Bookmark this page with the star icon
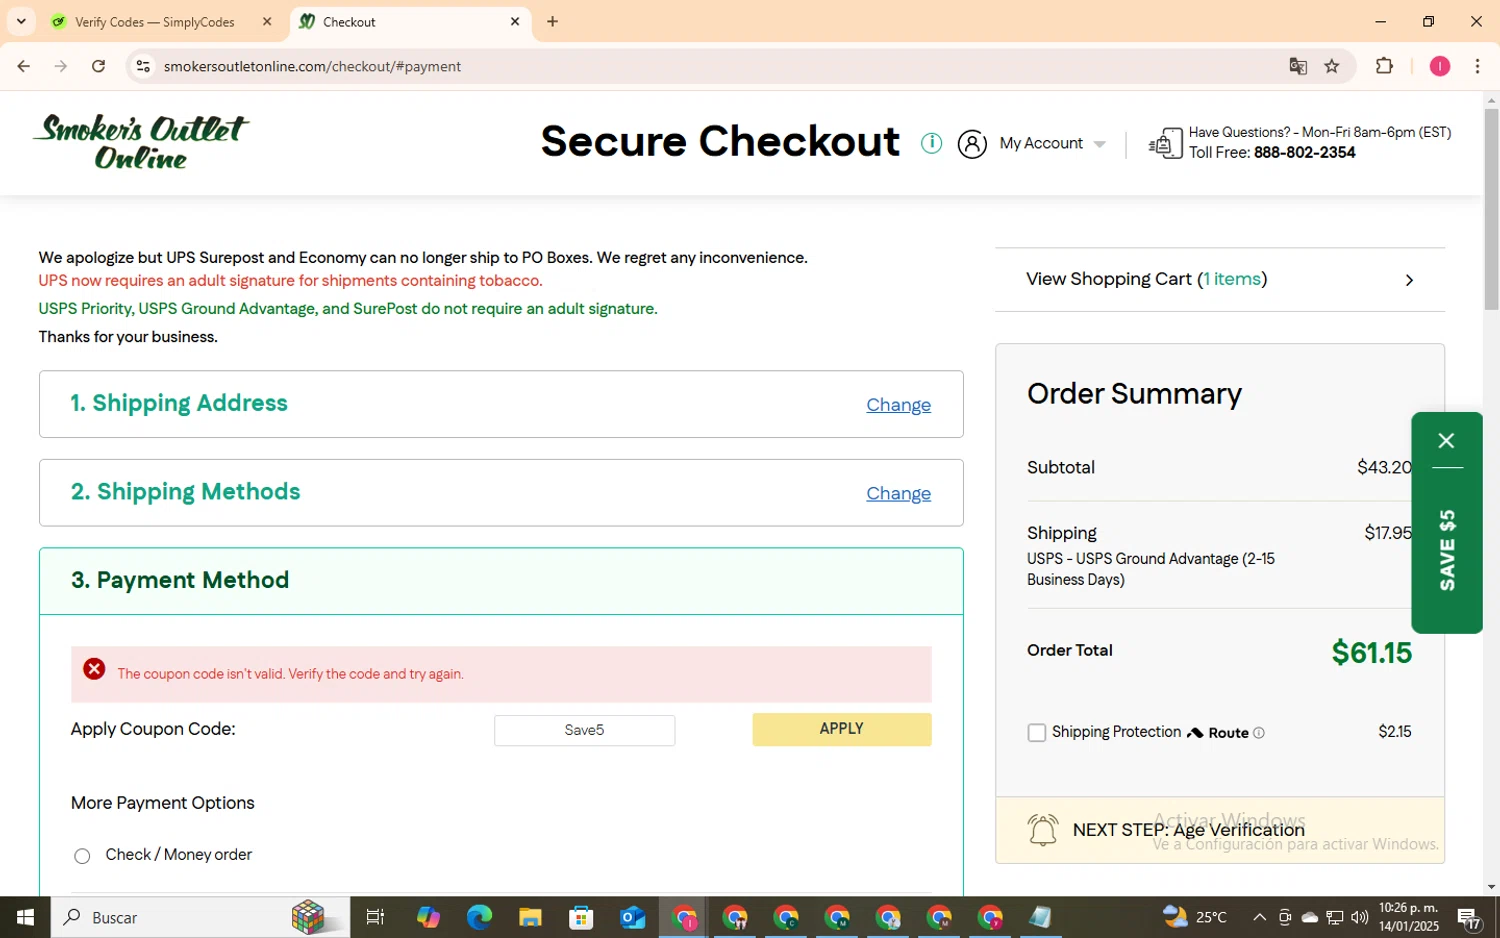Image resolution: width=1500 pixels, height=938 pixels. [1332, 66]
